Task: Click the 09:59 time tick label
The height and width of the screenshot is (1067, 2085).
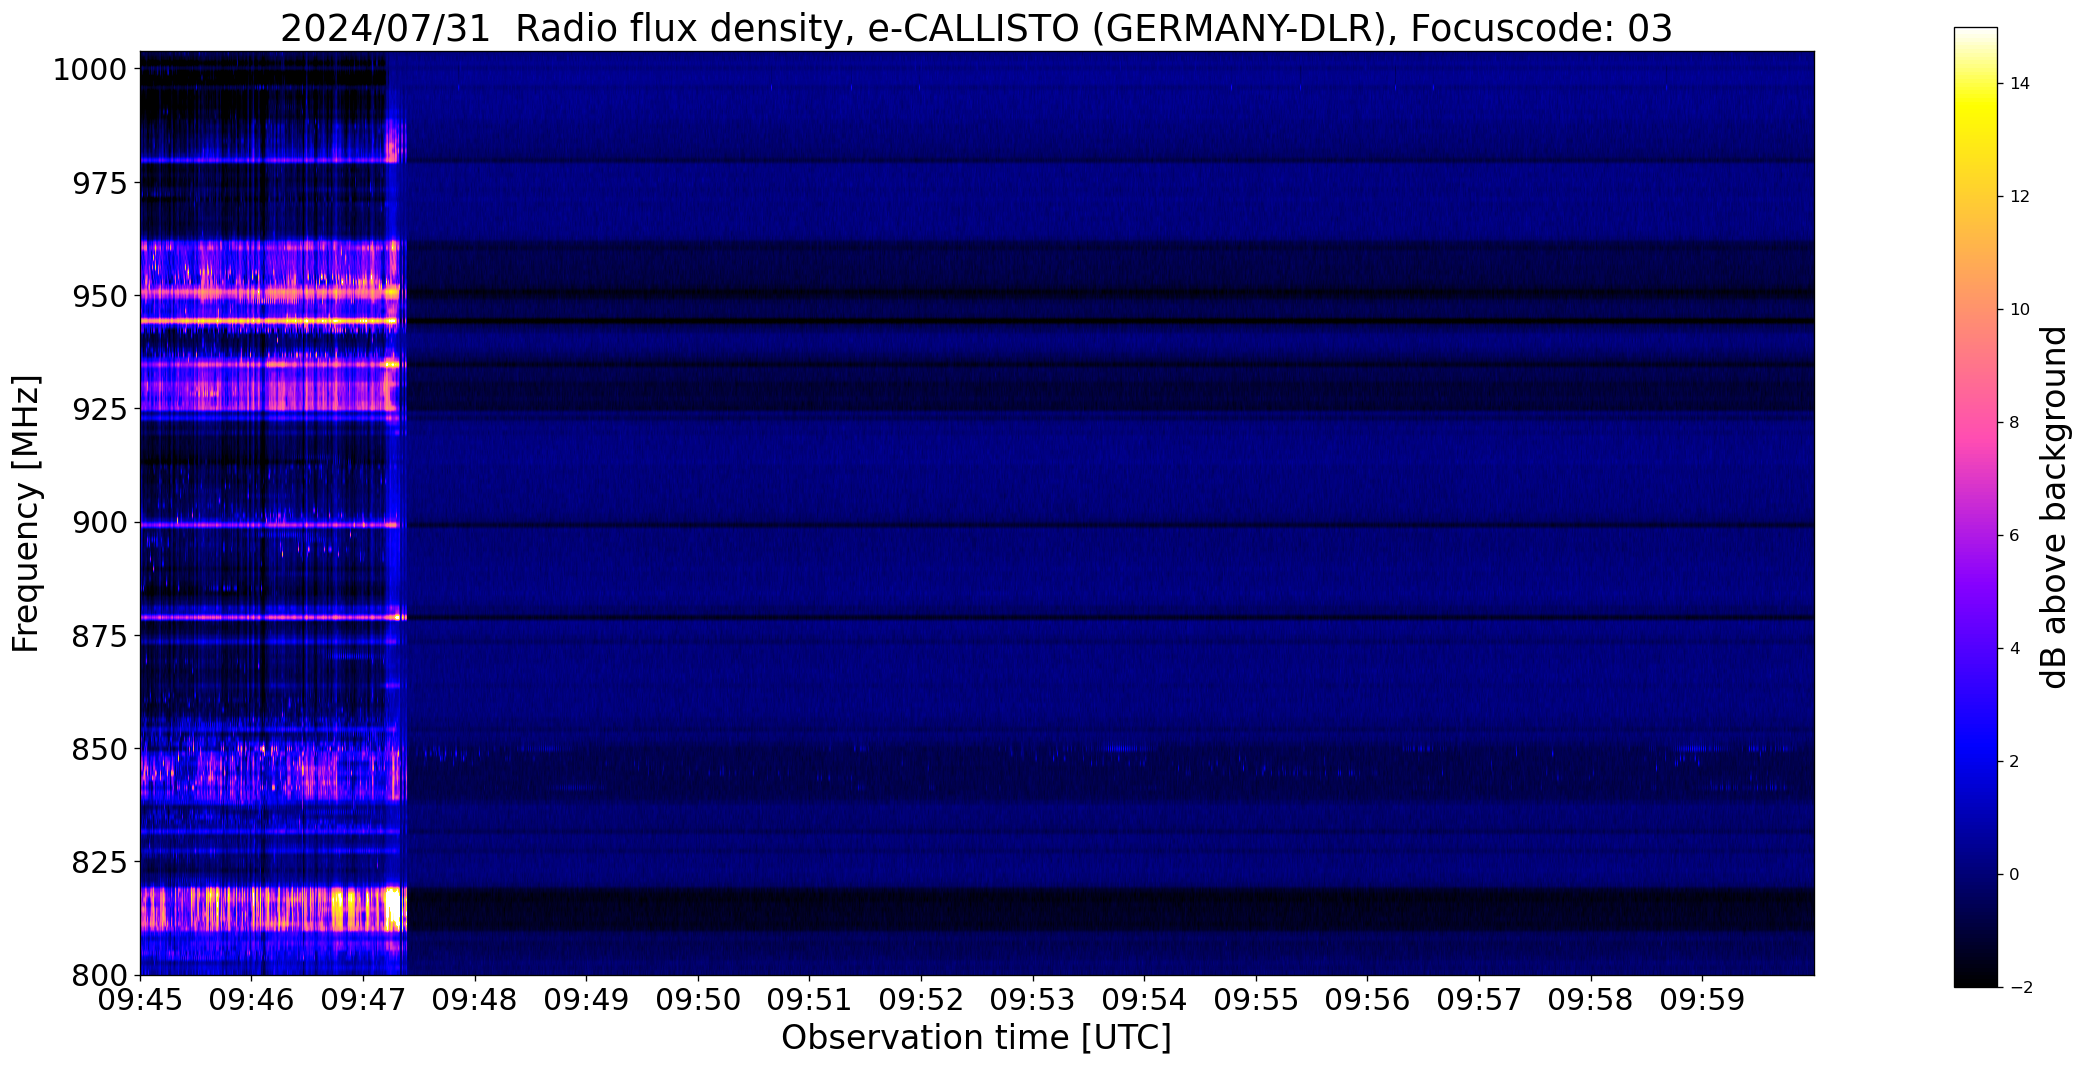Action: (1702, 1000)
